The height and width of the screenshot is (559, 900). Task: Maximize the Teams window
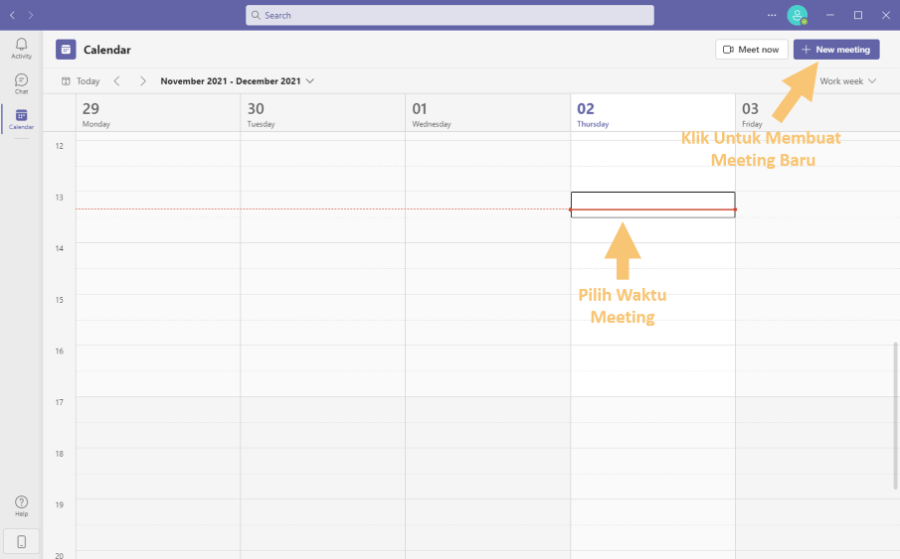click(x=858, y=15)
